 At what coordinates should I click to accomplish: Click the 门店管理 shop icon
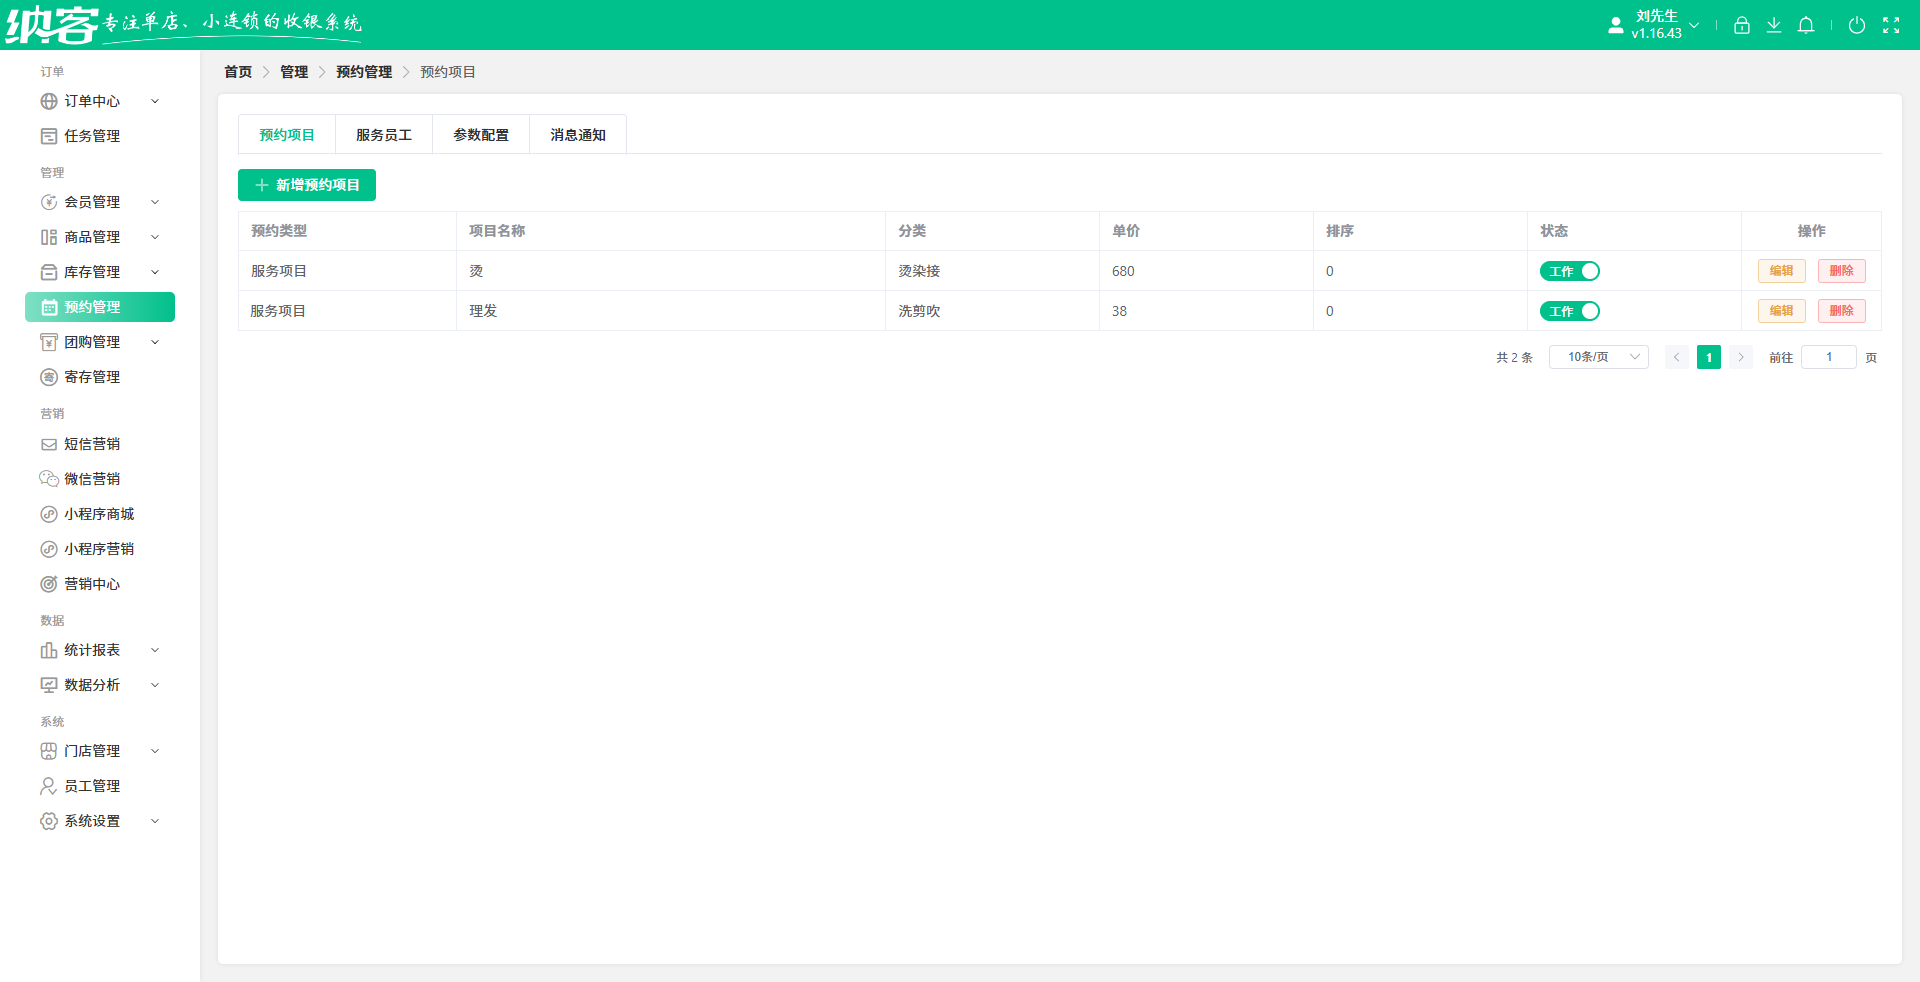coord(48,751)
